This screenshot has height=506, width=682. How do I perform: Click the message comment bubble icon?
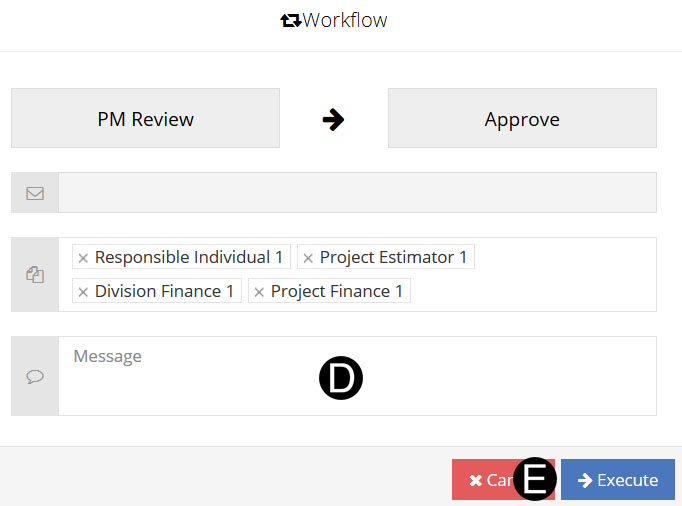[35, 376]
